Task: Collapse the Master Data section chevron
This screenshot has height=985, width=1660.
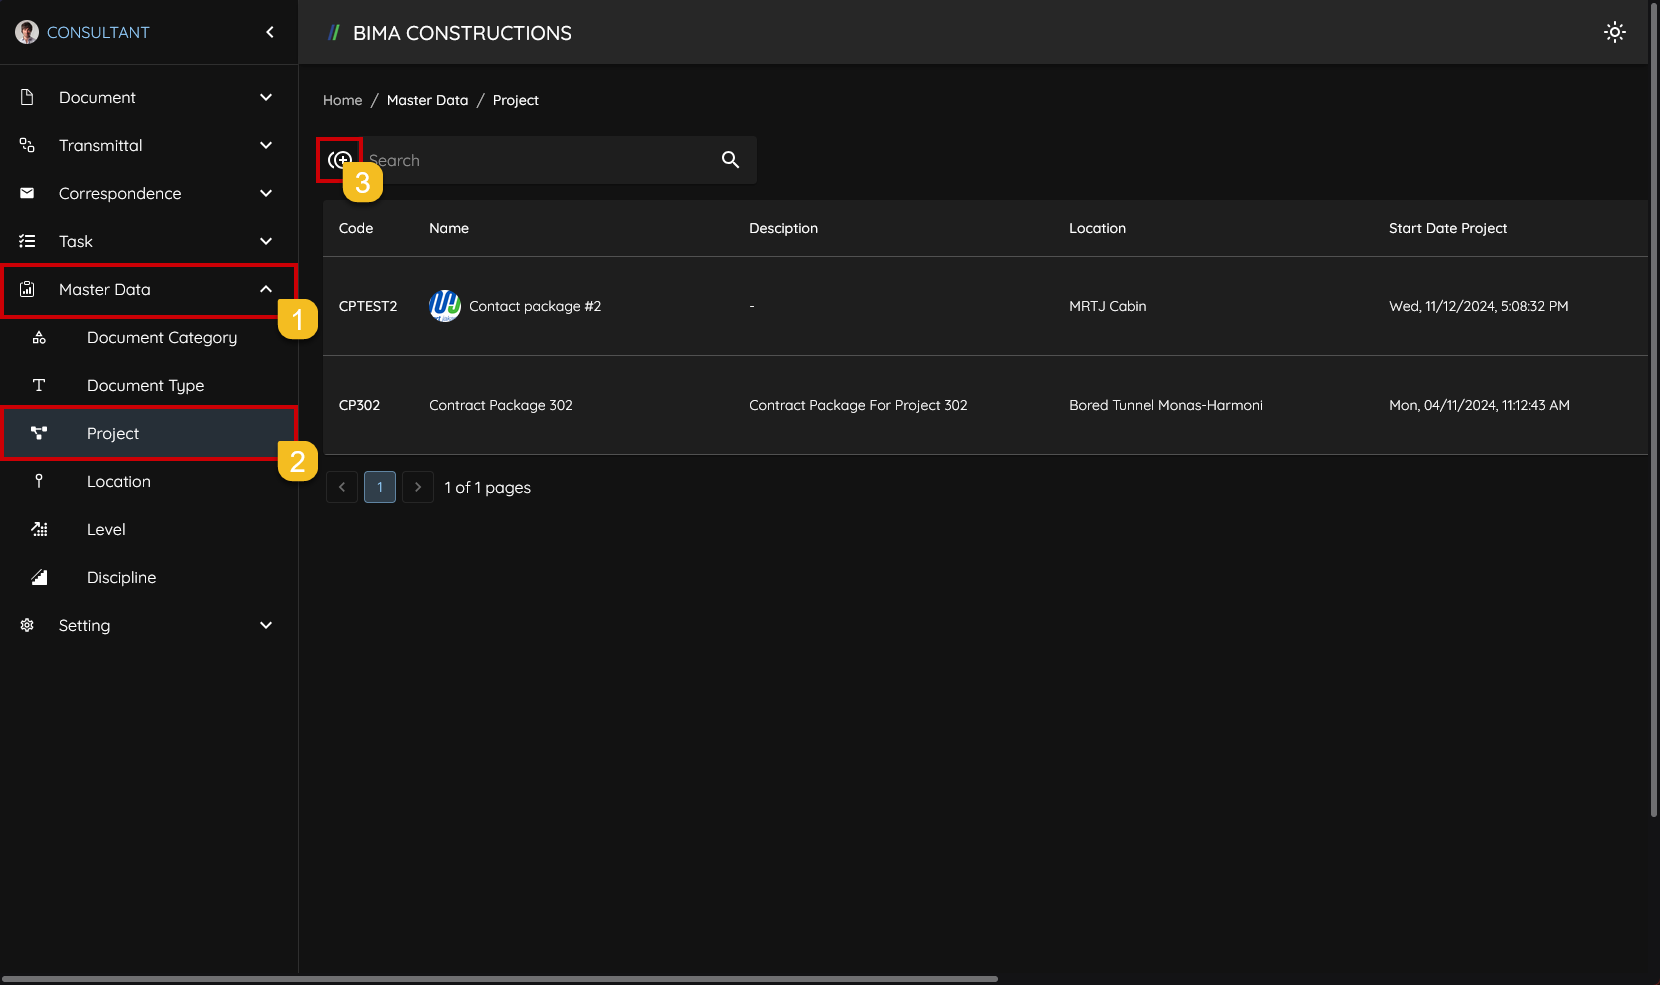Action: click(x=266, y=289)
